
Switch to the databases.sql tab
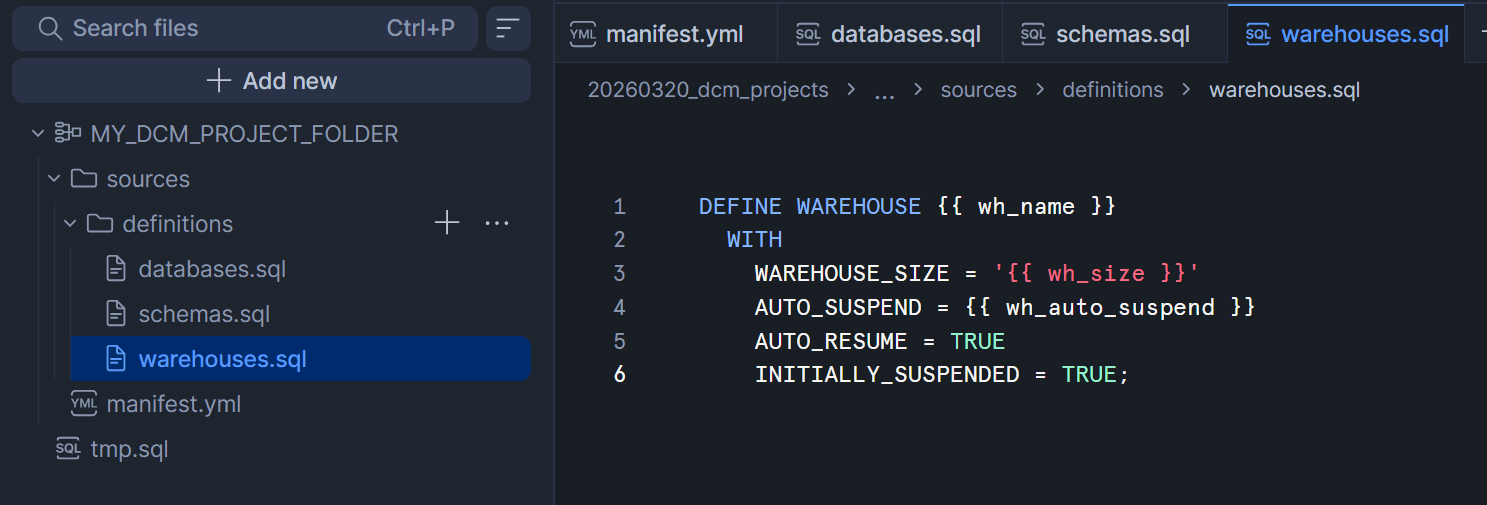(x=890, y=35)
